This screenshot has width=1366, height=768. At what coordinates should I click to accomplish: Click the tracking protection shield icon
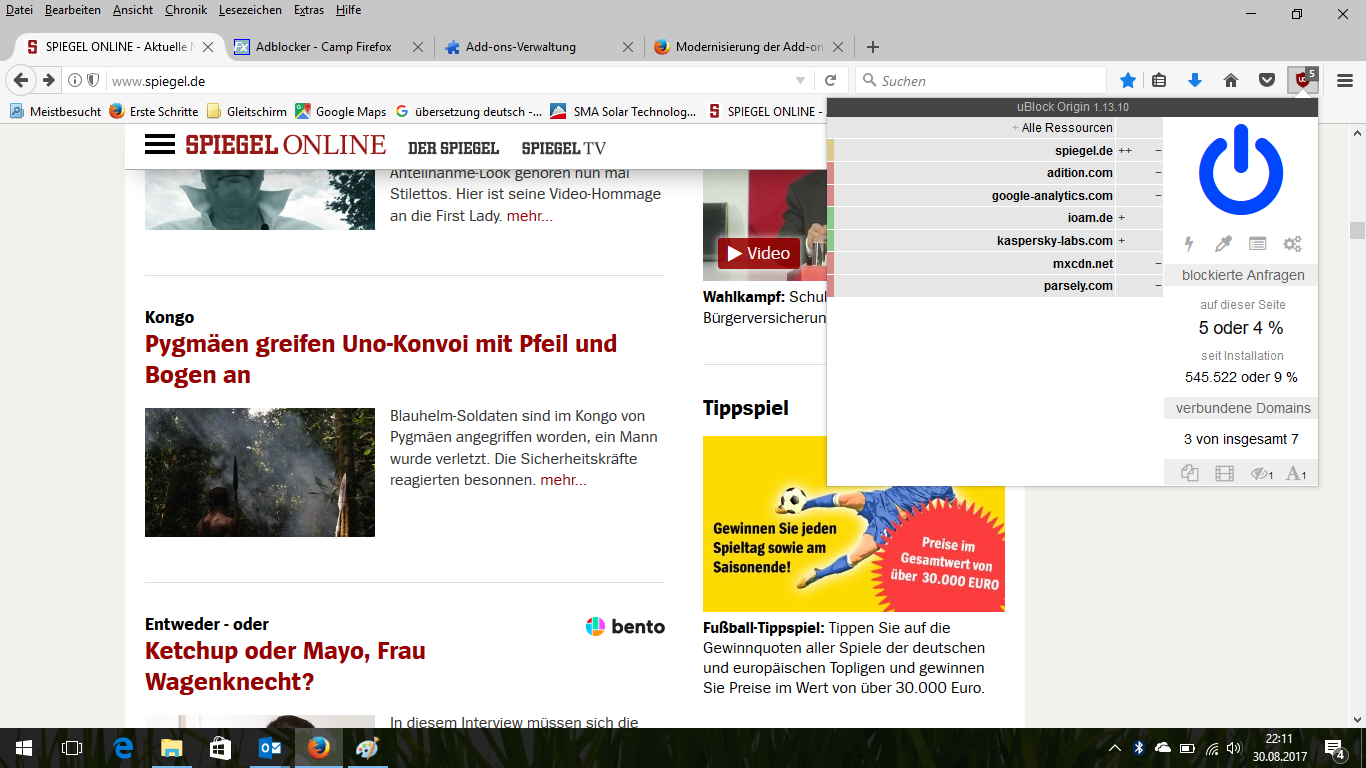[x=93, y=80]
